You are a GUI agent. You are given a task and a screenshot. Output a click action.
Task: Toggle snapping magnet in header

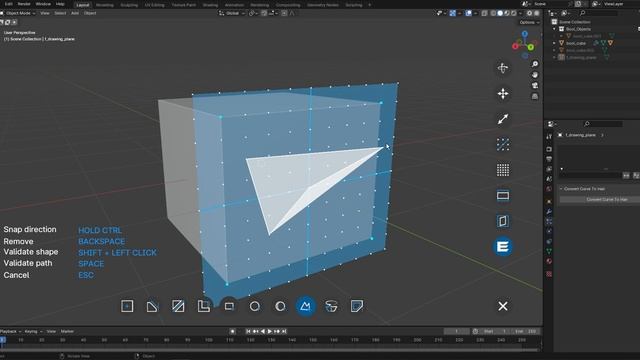point(264,13)
